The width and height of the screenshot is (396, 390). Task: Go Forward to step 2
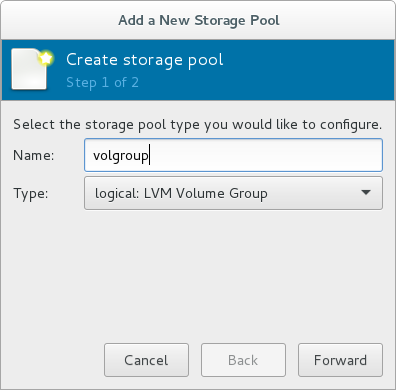click(x=340, y=360)
